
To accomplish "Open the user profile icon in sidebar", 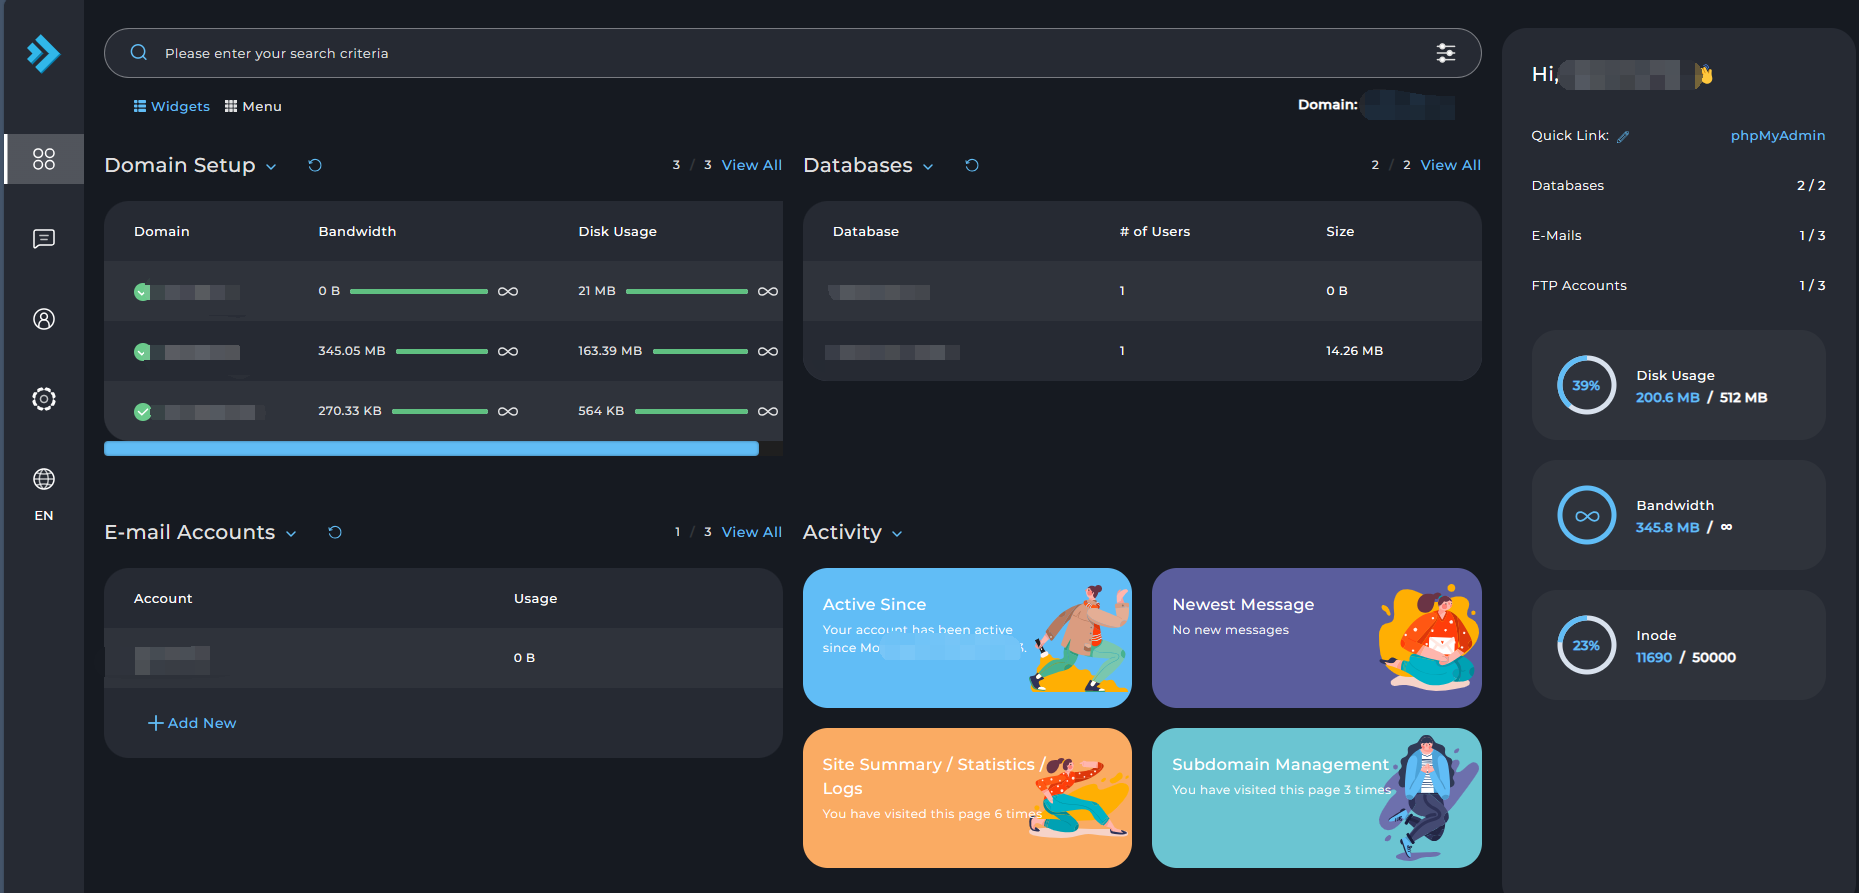I will (x=44, y=319).
